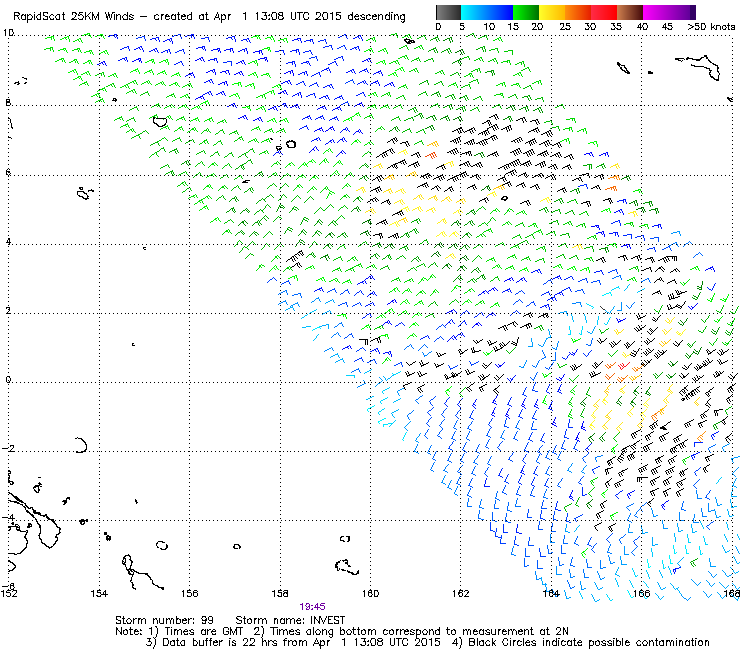Image resolution: width=740 pixels, height=650 pixels.
Task: Click the 'RapidScat 25KM Winds' title text
Action: point(74,17)
